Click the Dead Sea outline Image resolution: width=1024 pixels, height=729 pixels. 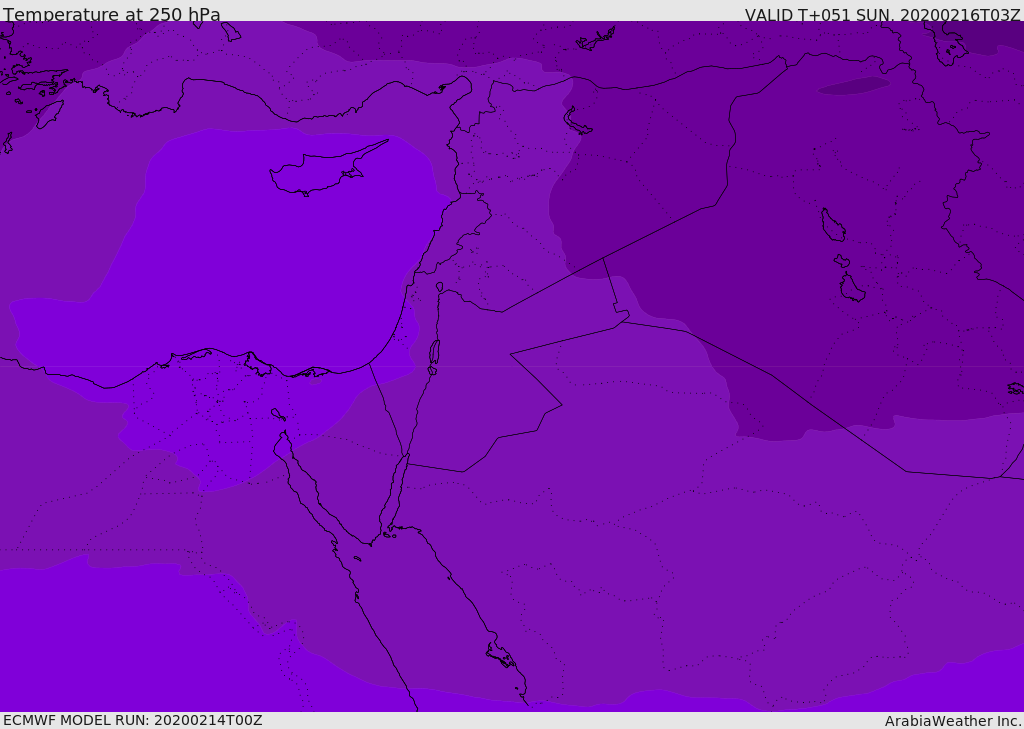[x=434, y=353]
